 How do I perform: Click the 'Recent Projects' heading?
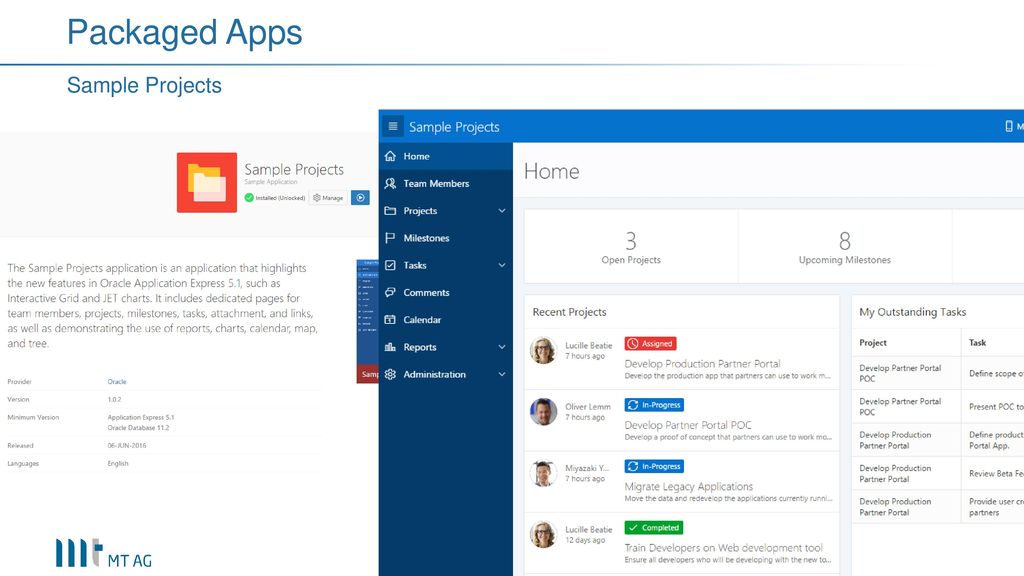[569, 312]
